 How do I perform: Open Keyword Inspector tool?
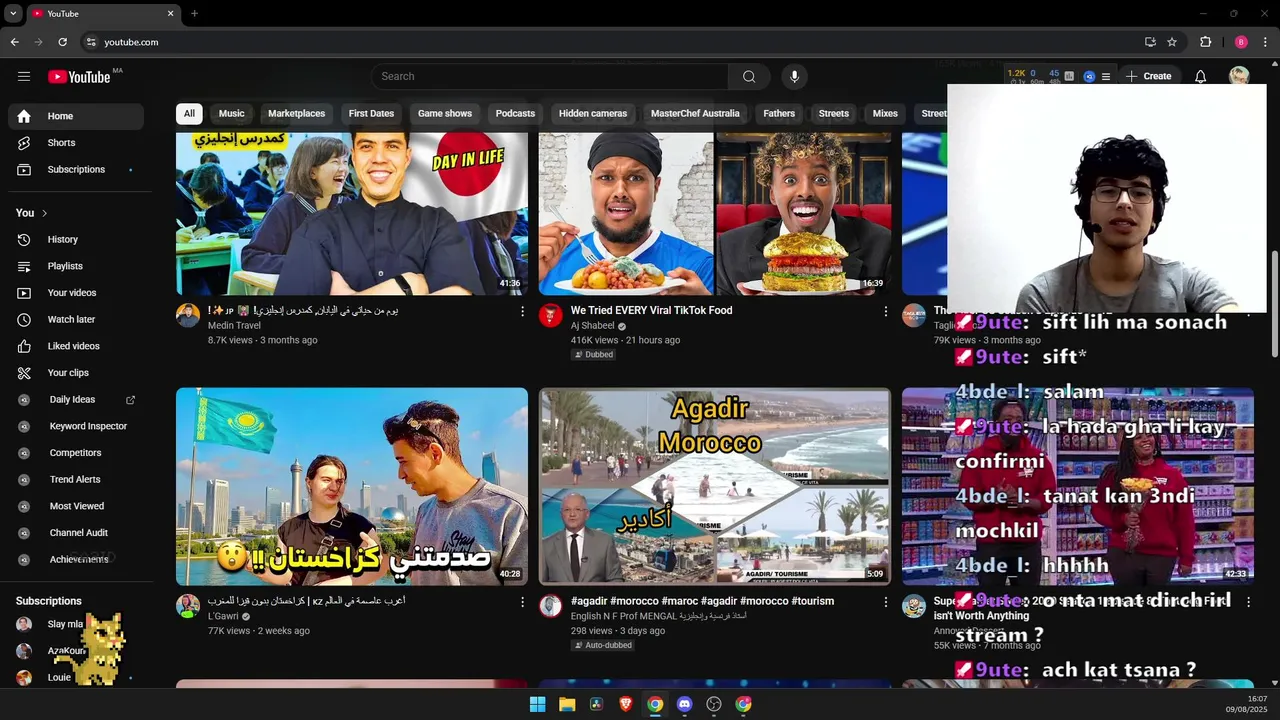pos(76,426)
